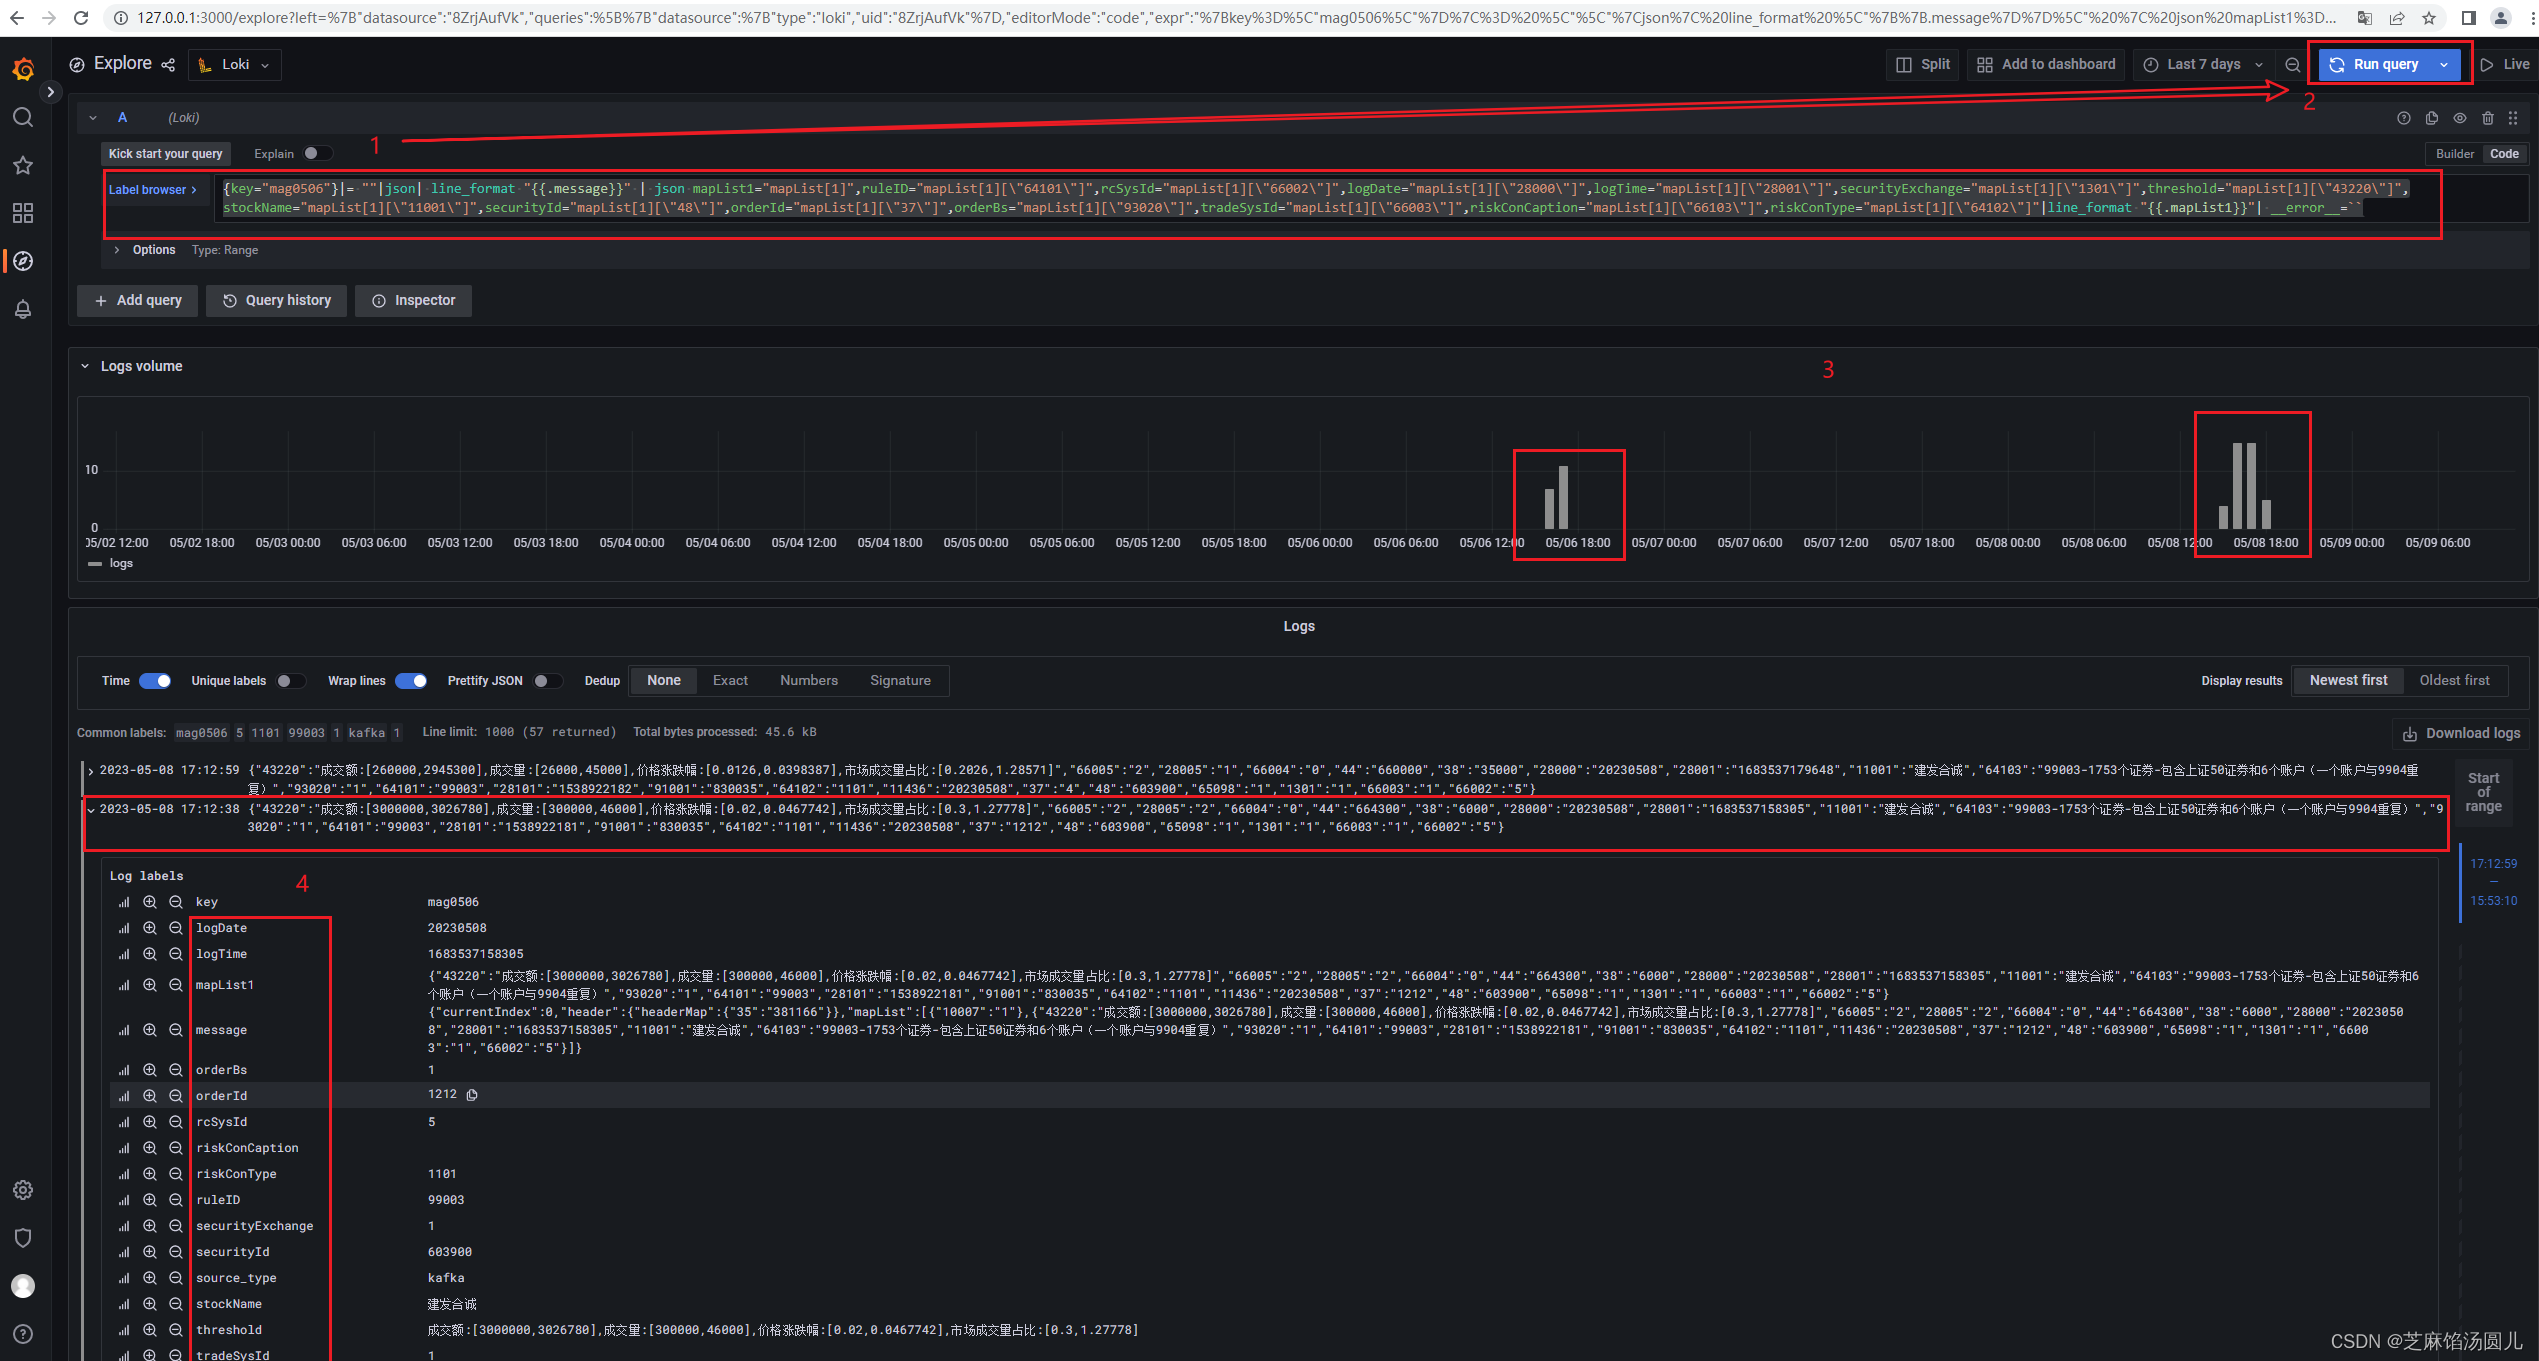The height and width of the screenshot is (1361, 2539).
Task: Toggle the Explain switch
Action: [317, 154]
